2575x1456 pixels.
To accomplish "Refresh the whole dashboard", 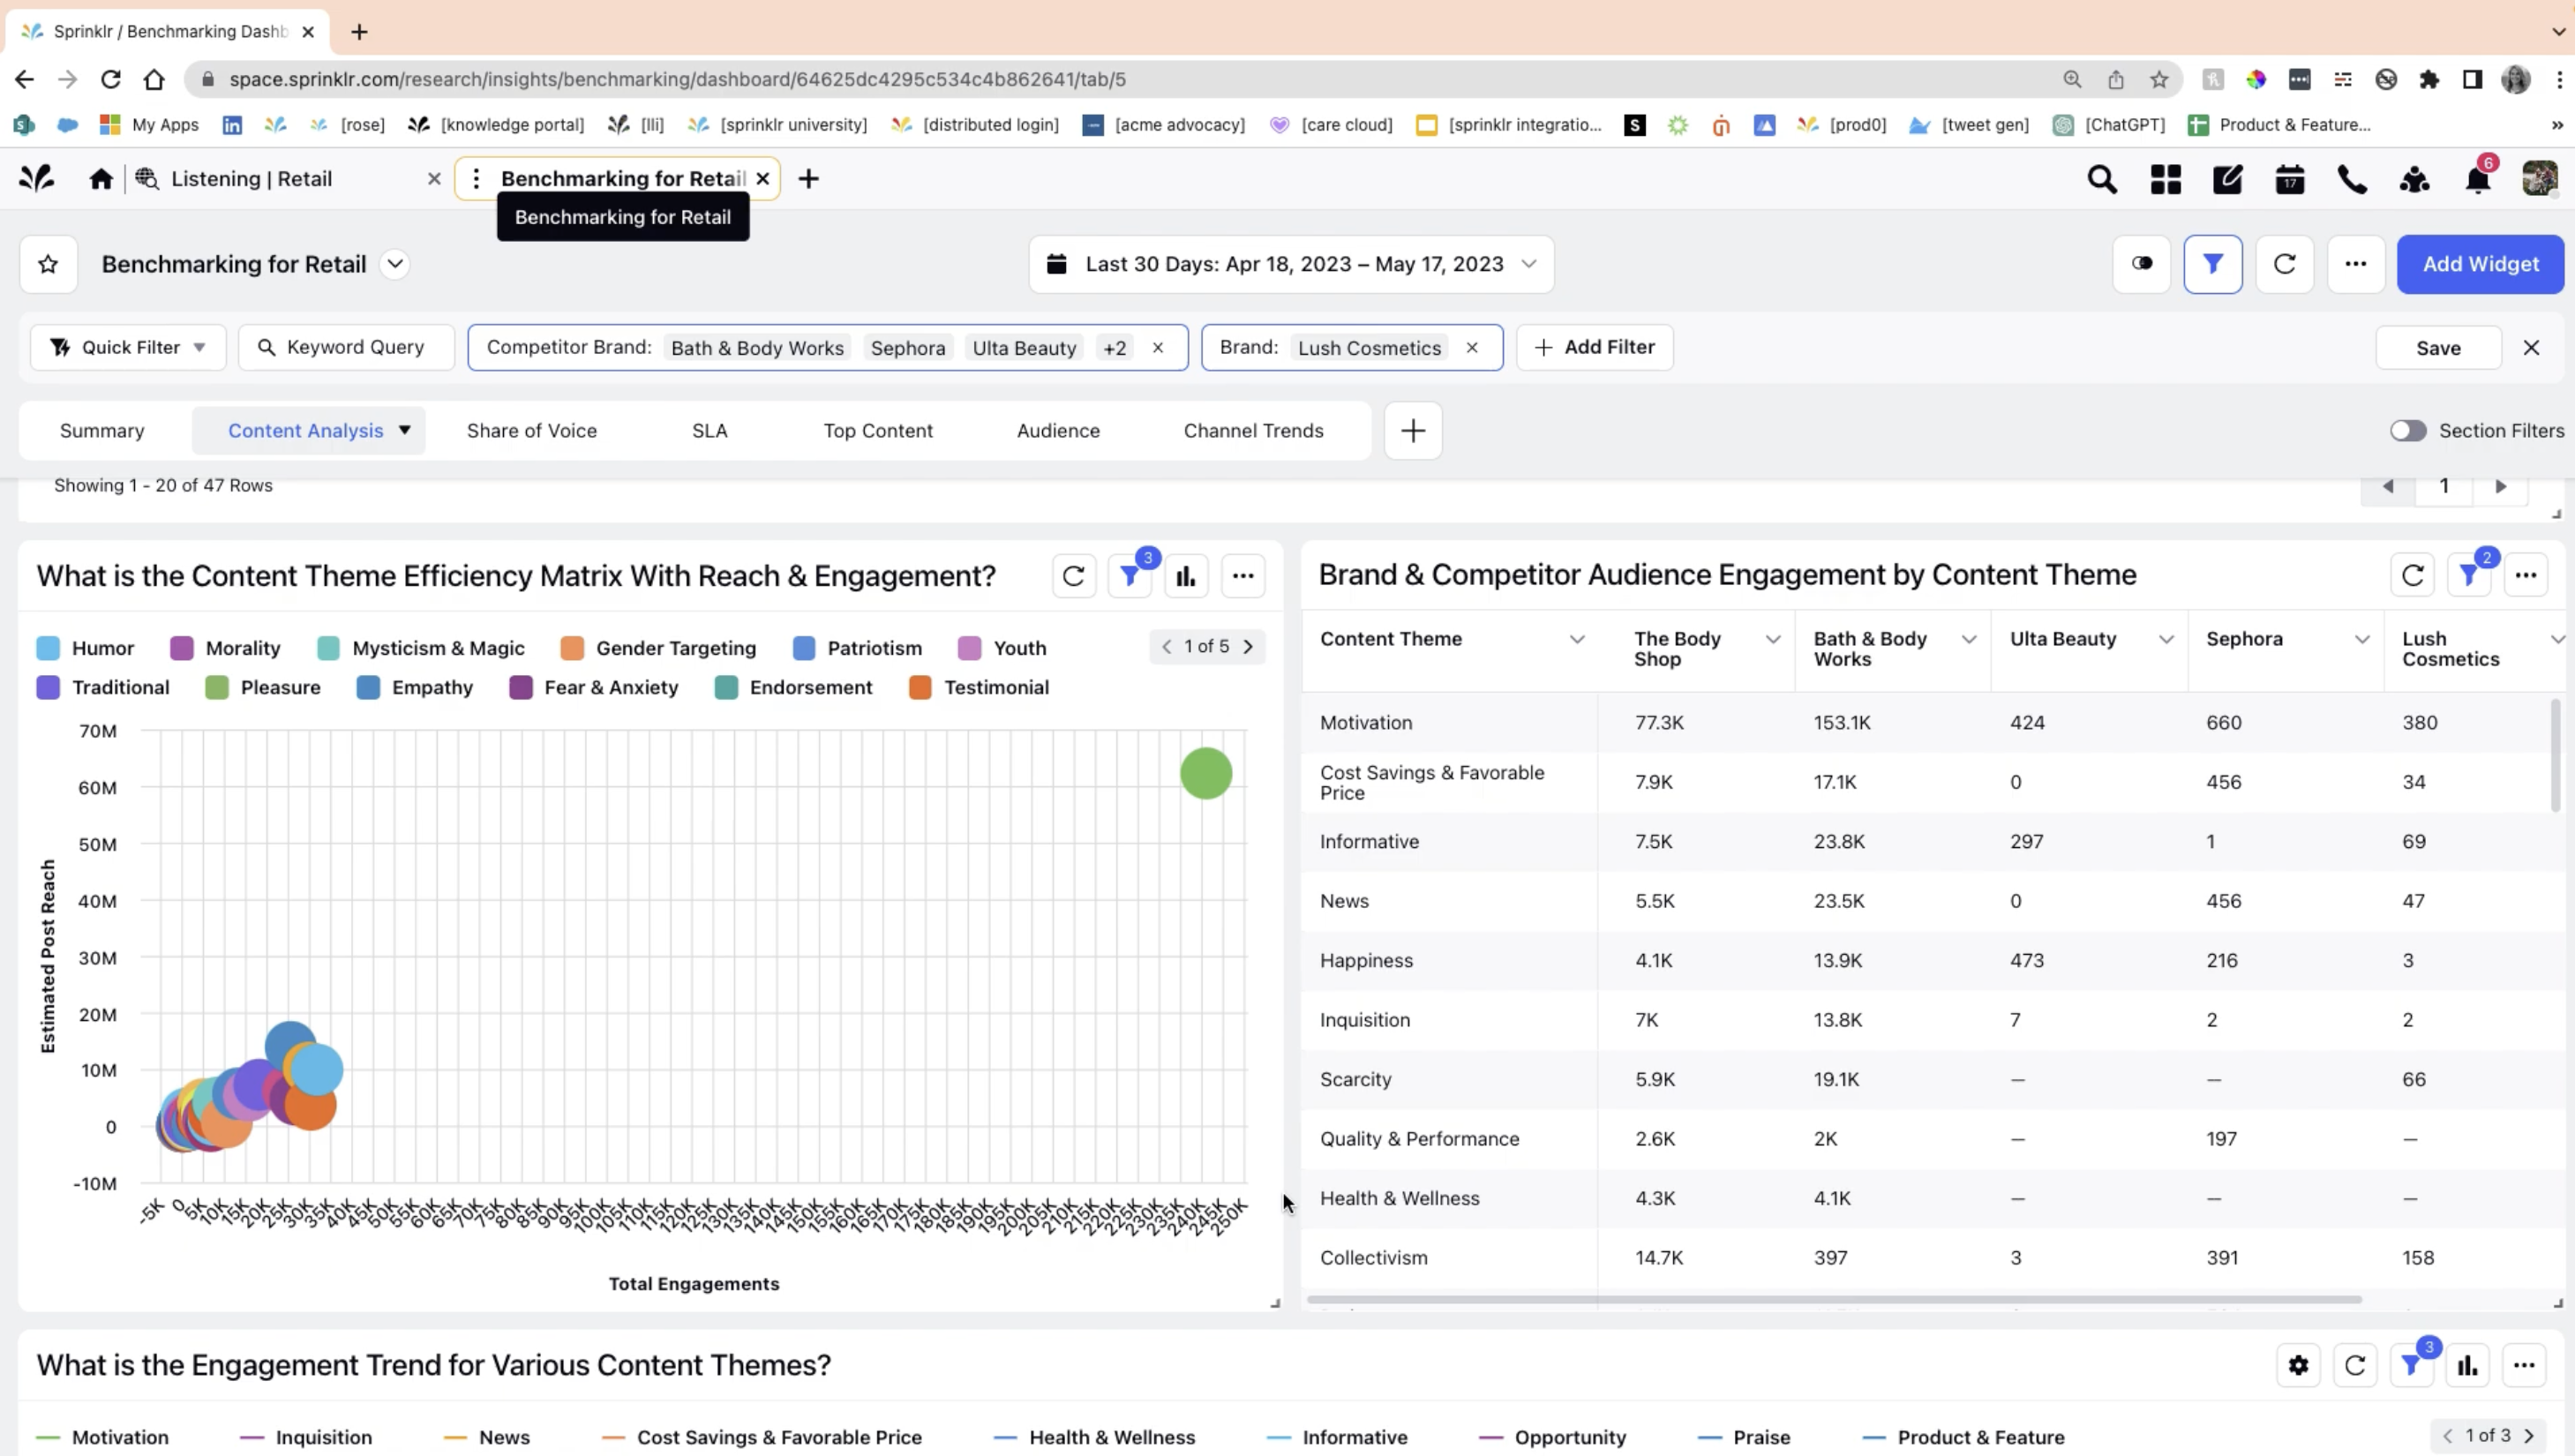I will (x=2284, y=264).
